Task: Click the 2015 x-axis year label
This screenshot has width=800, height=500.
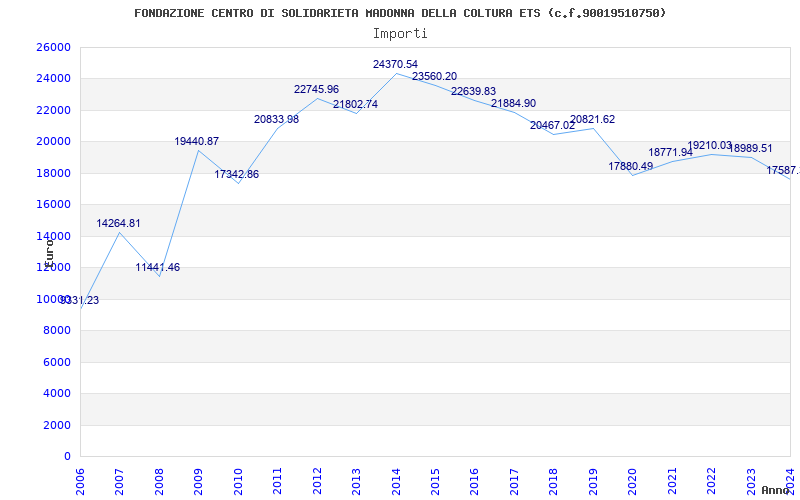Action: point(435,481)
